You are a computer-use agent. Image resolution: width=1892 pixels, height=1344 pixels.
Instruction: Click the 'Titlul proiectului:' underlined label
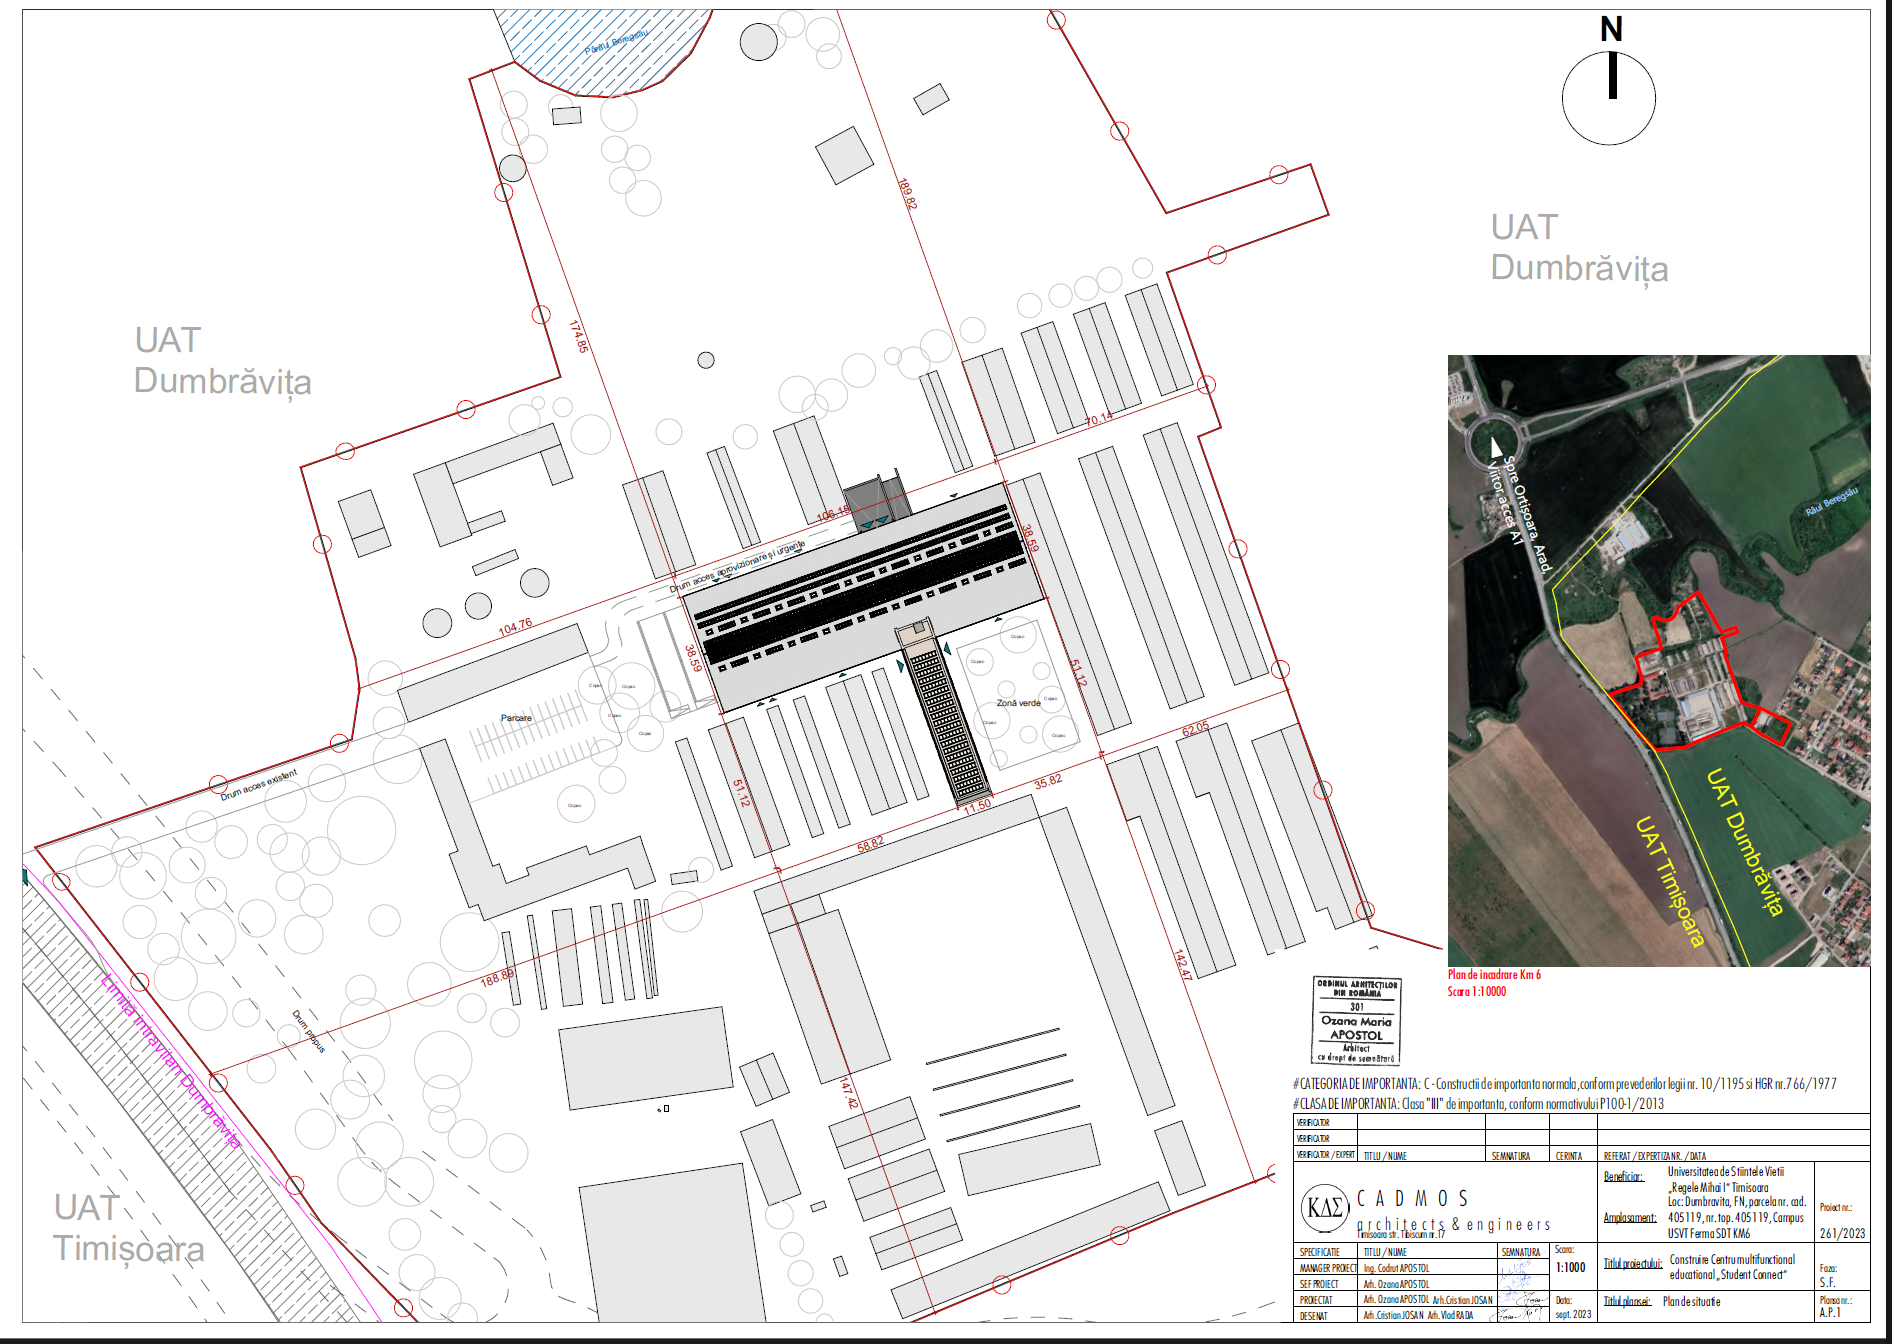click(x=1632, y=1263)
